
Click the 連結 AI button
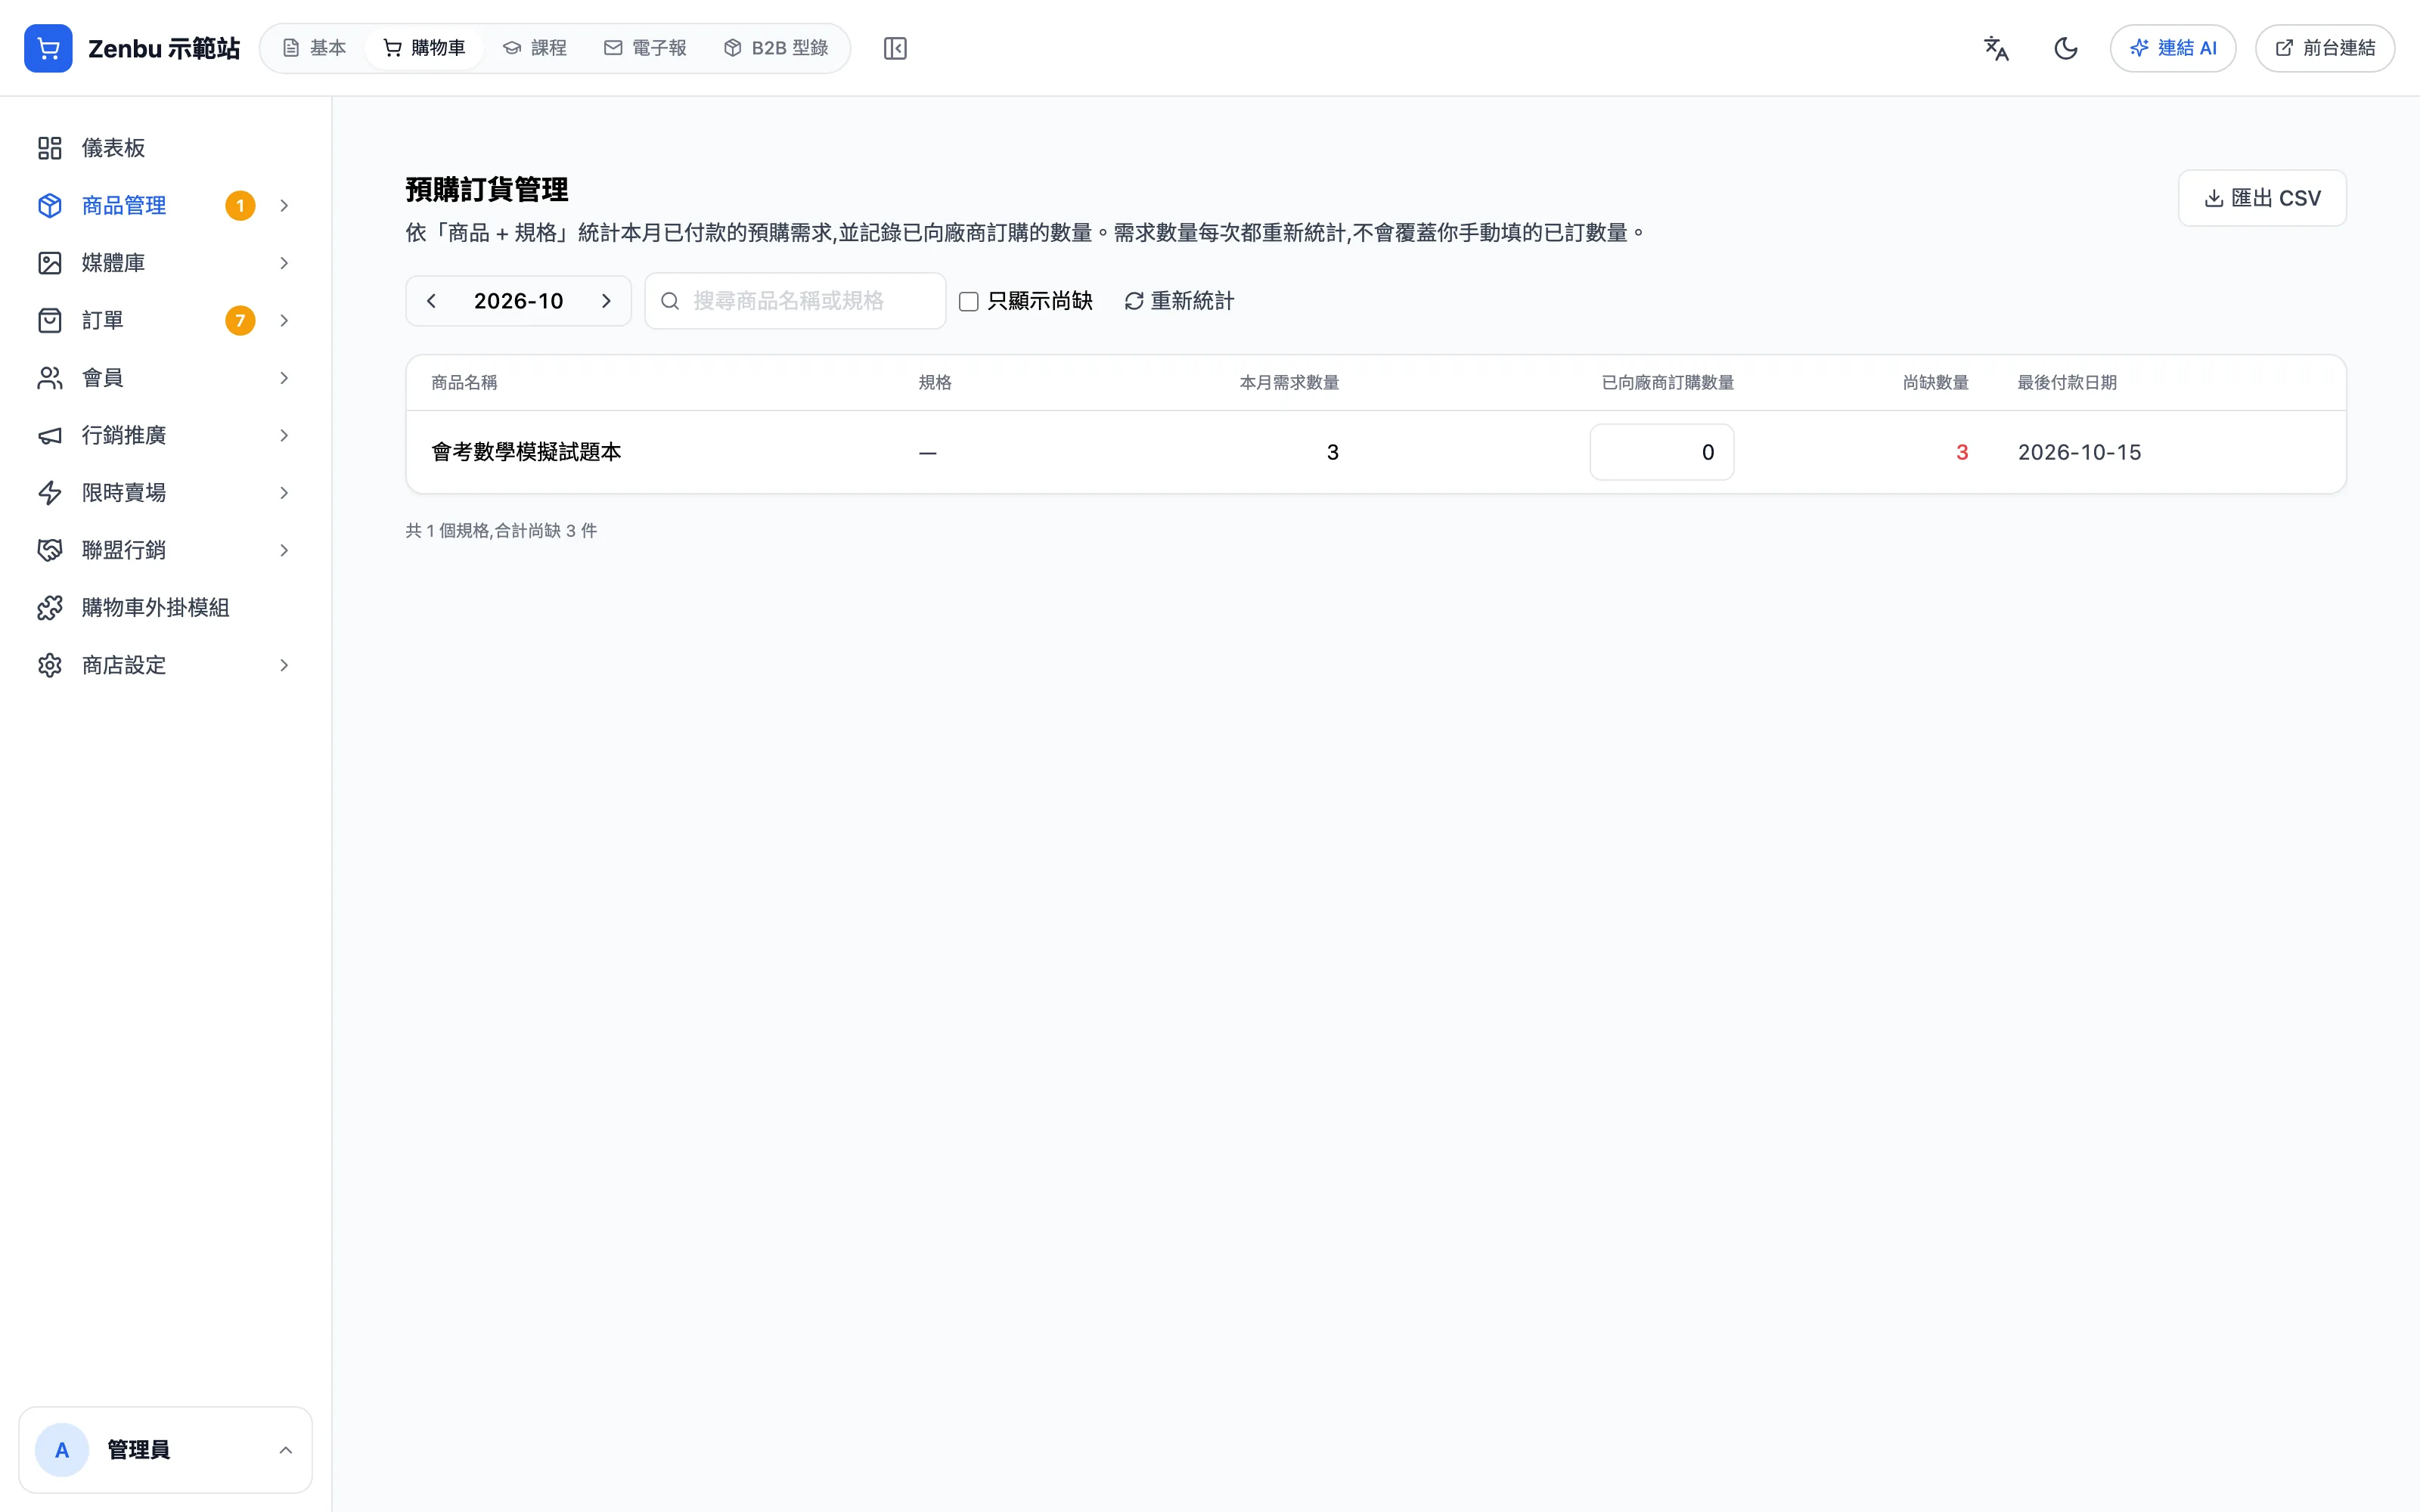pos(2173,48)
